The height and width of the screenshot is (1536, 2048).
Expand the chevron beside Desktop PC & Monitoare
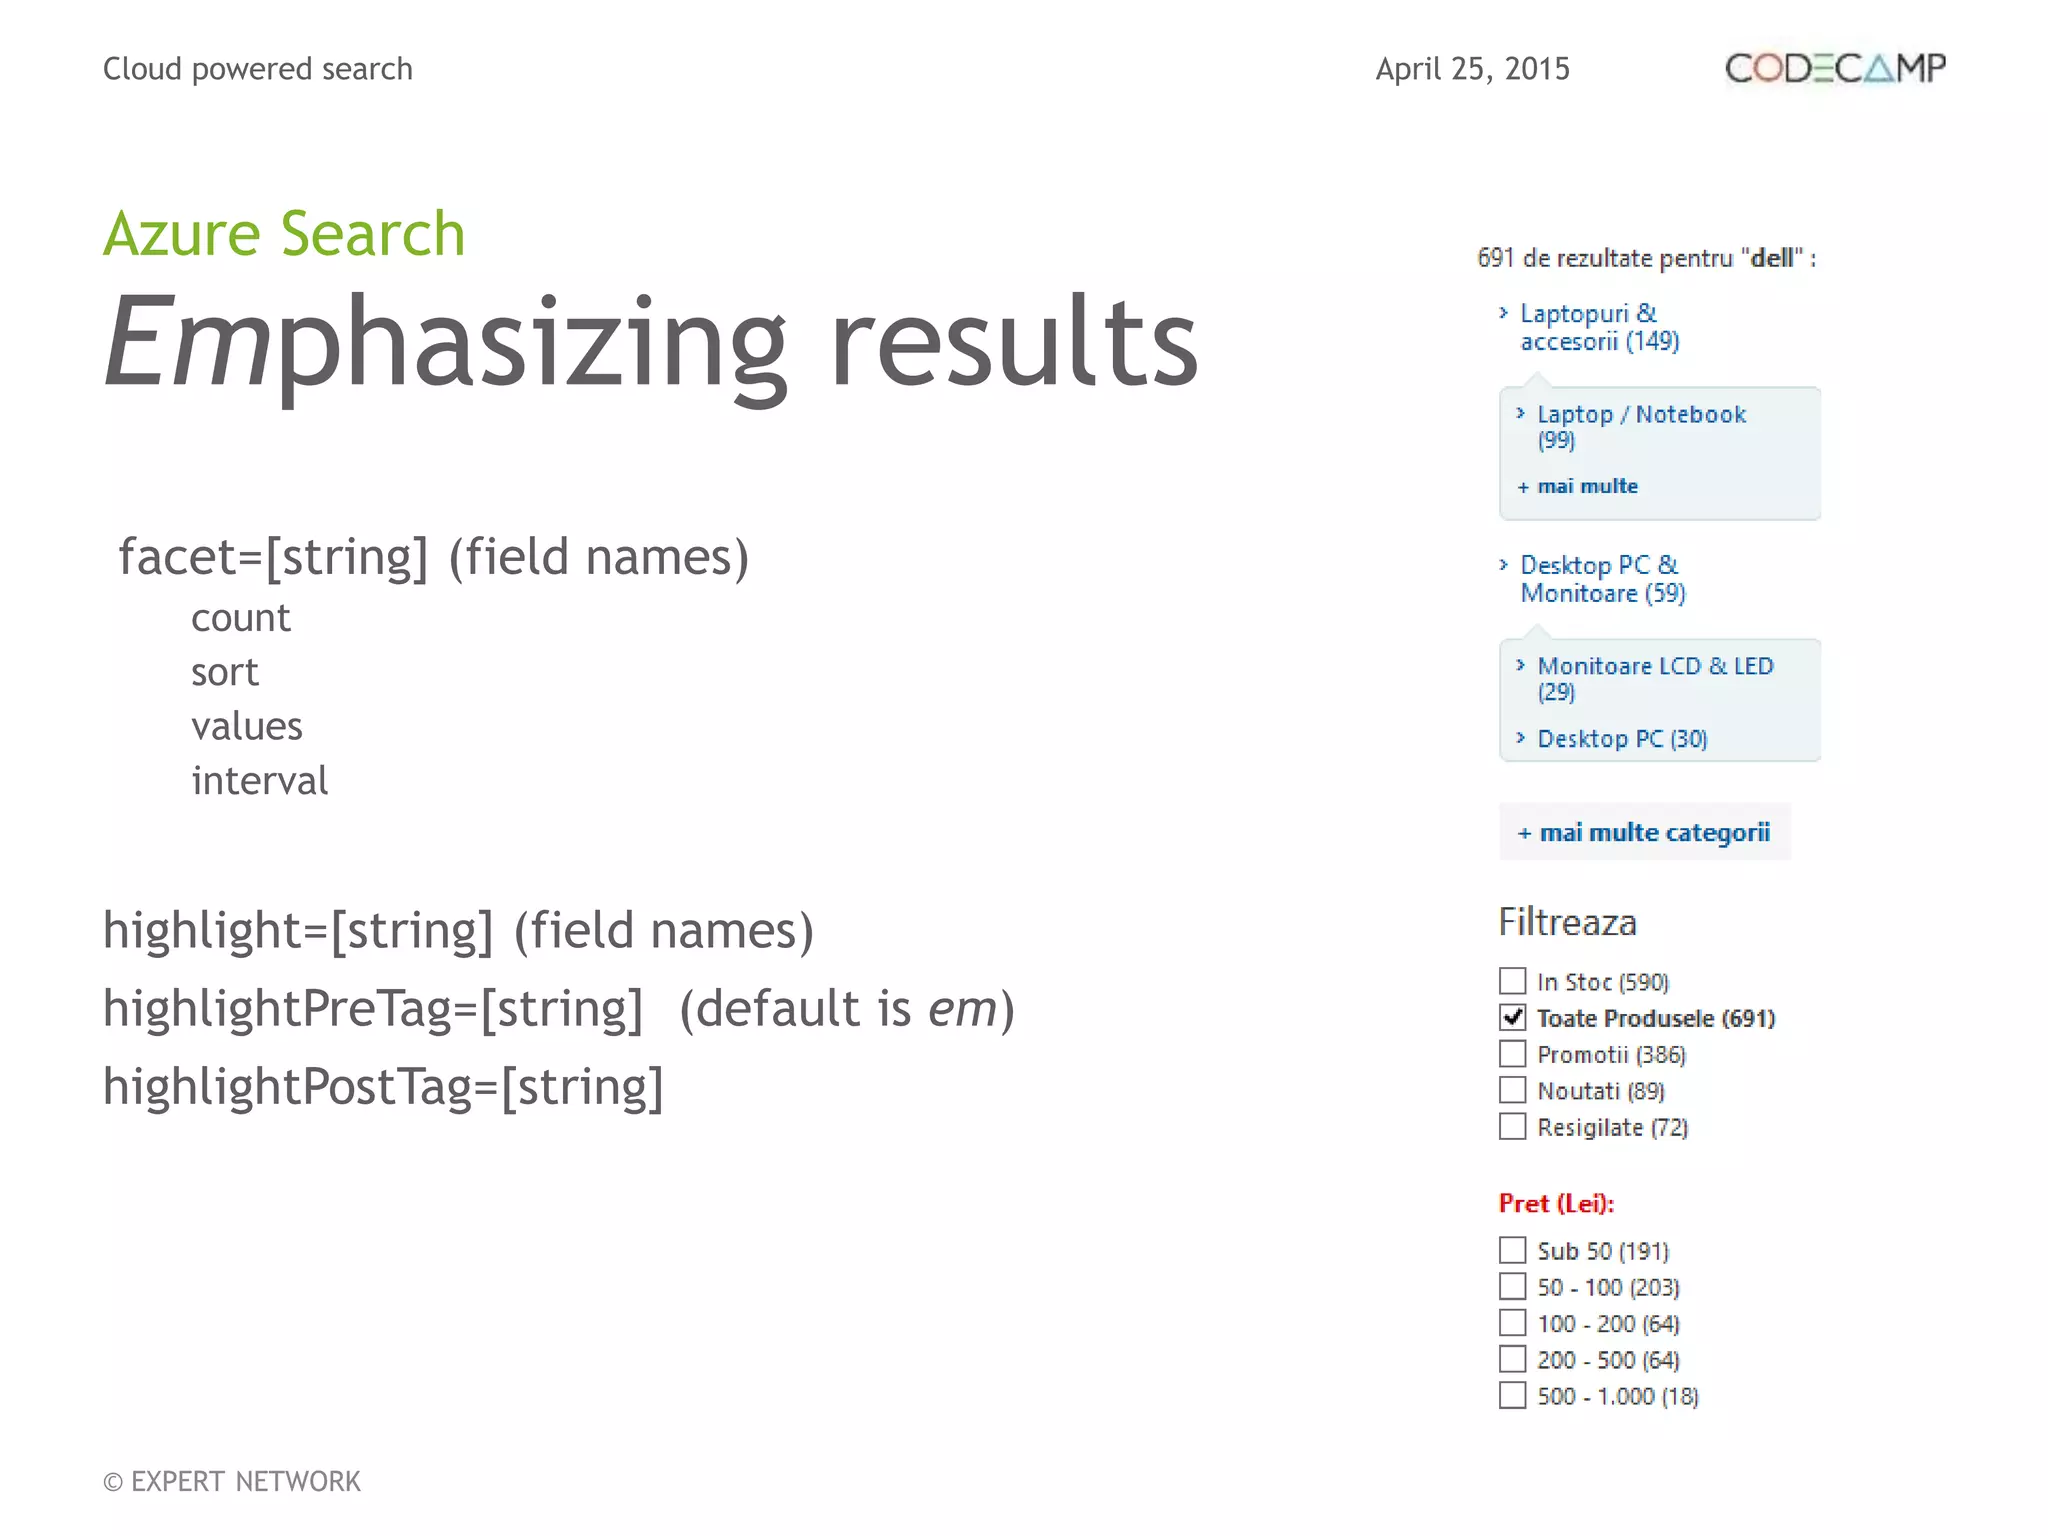pos(1503,565)
